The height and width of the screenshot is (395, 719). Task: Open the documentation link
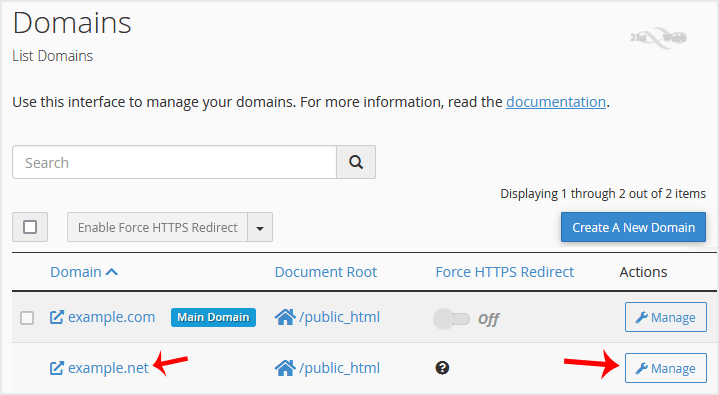coord(556,102)
